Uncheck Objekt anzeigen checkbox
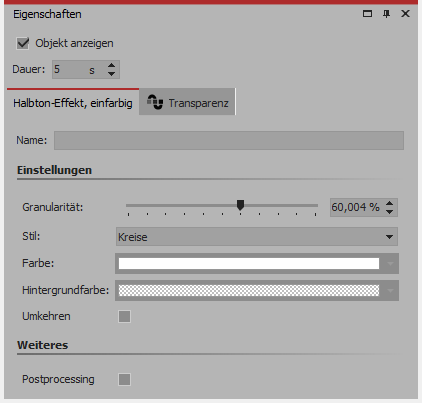Viewport: 422px width, 403px height. pyautogui.click(x=23, y=43)
